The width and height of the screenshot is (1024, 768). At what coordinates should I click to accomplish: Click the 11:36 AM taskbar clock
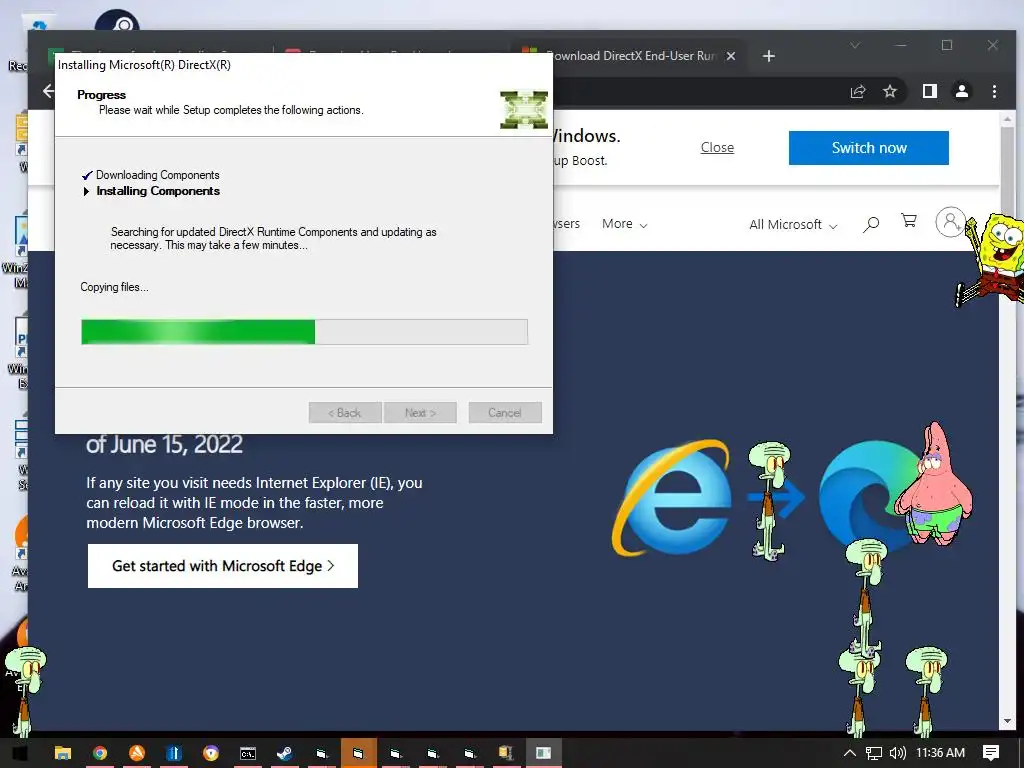[940, 753]
